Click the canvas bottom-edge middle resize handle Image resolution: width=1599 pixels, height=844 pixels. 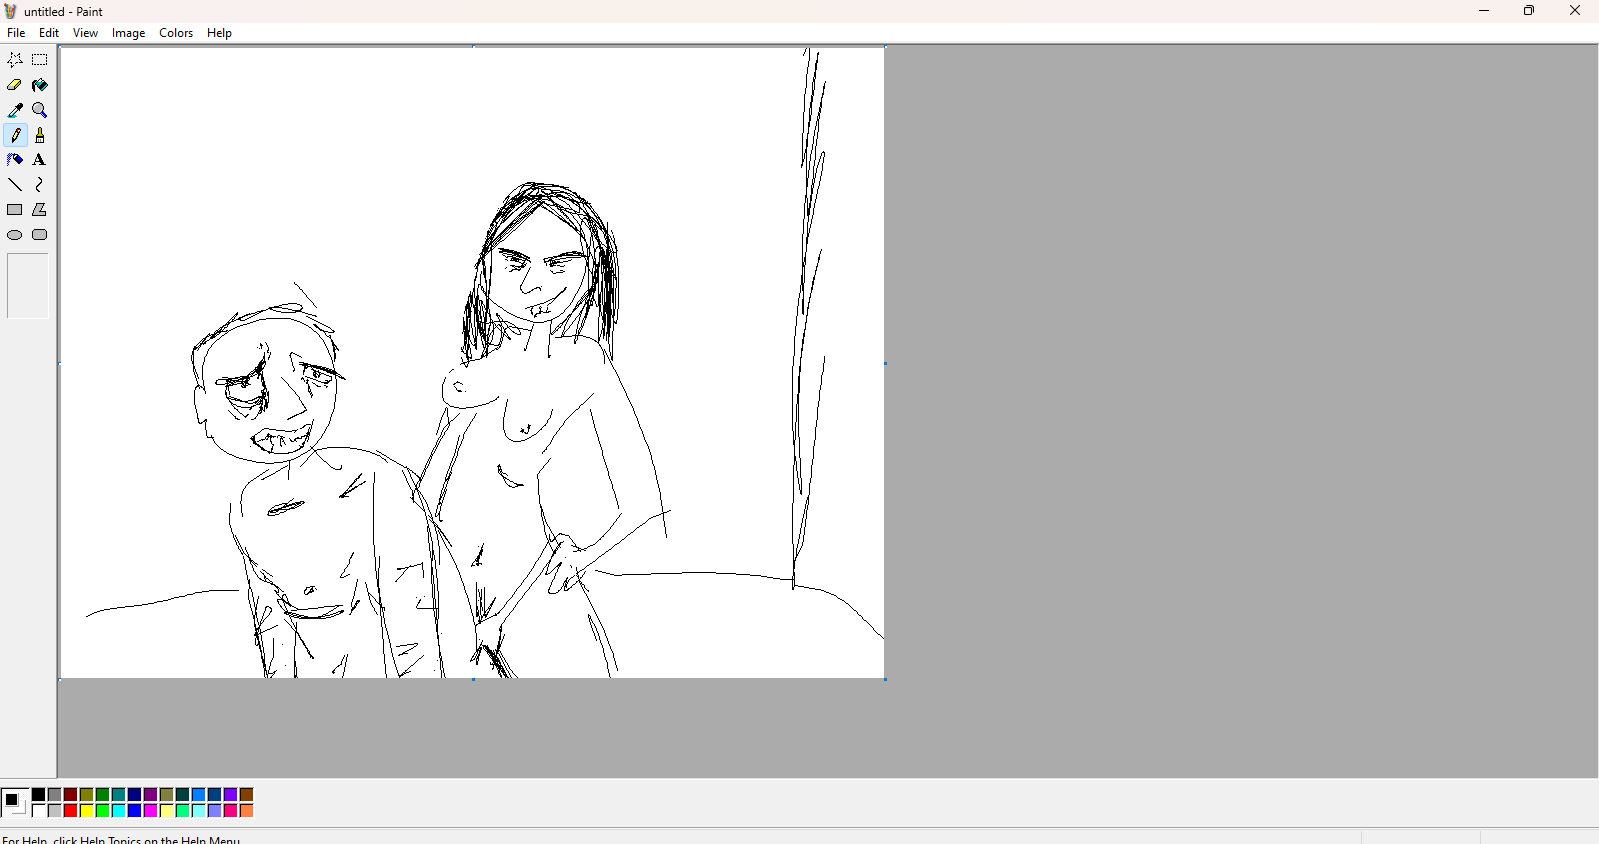[473, 680]
